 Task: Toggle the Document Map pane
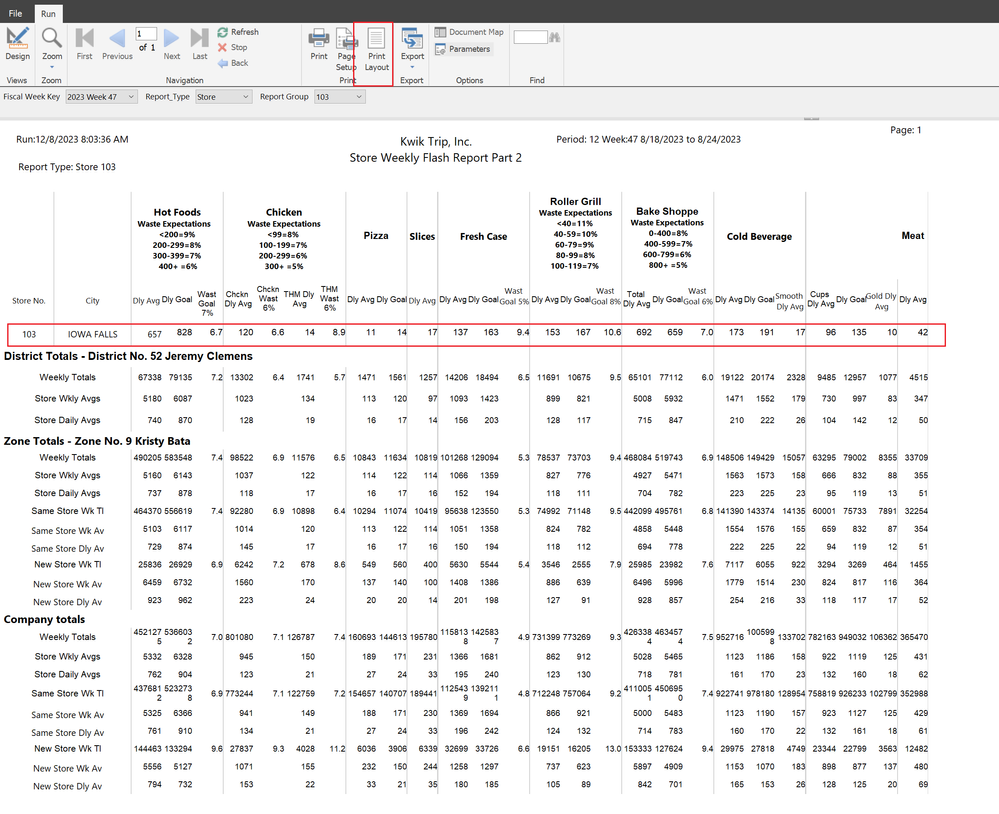tap(469, 32)
